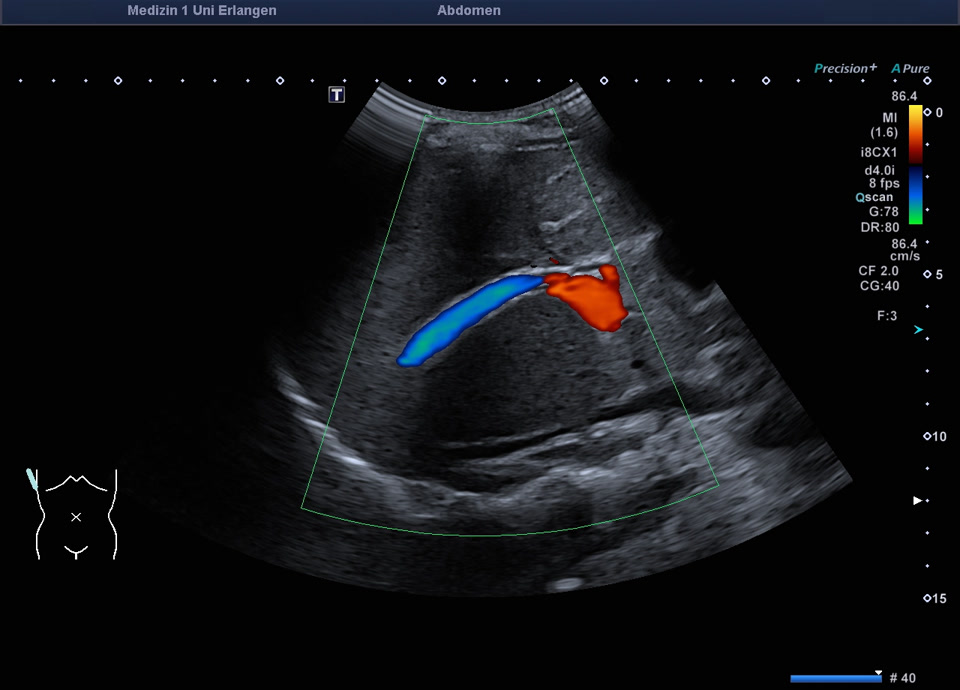Image resolution: width=960 pixels, height=690 pixels.
Task: Click the T transducer orientation marker
Action: 337,94
